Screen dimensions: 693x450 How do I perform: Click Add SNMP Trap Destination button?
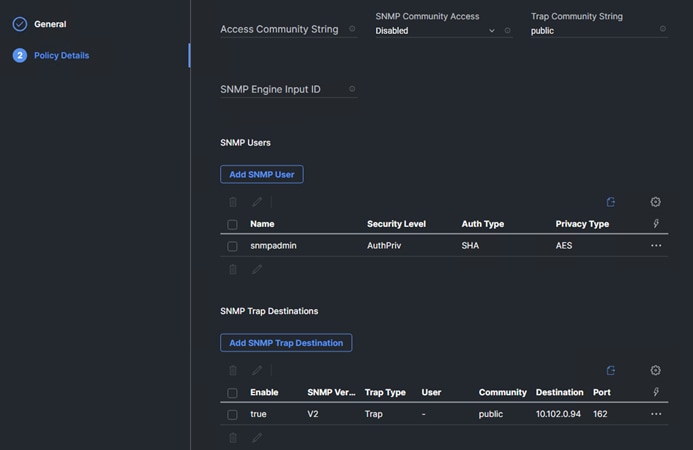[x=286, y=343]
